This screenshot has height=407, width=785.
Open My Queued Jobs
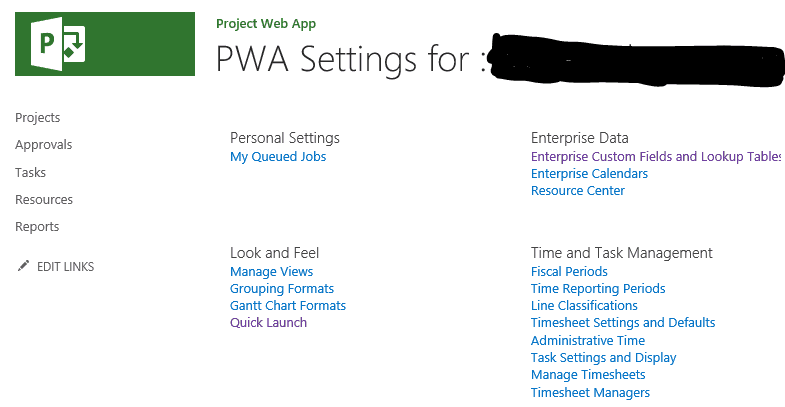pyautogui.click(x=278, y=157)
